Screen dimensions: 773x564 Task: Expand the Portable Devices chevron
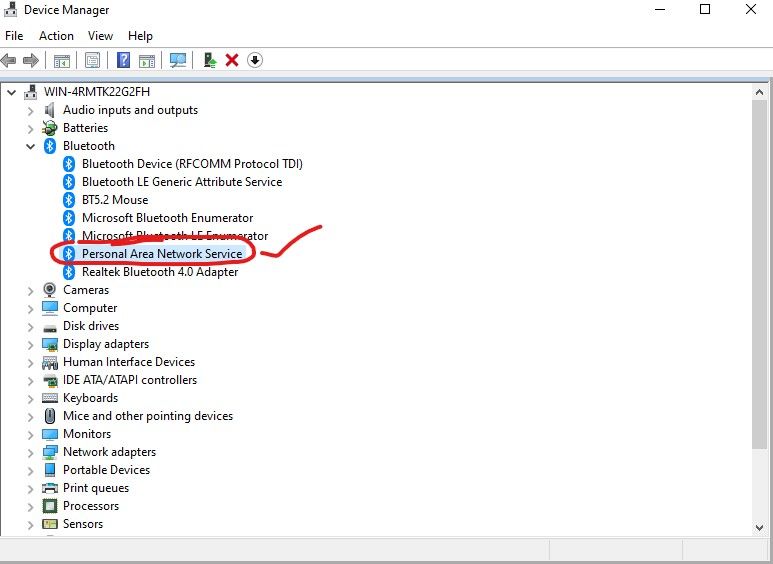point(31,470)
